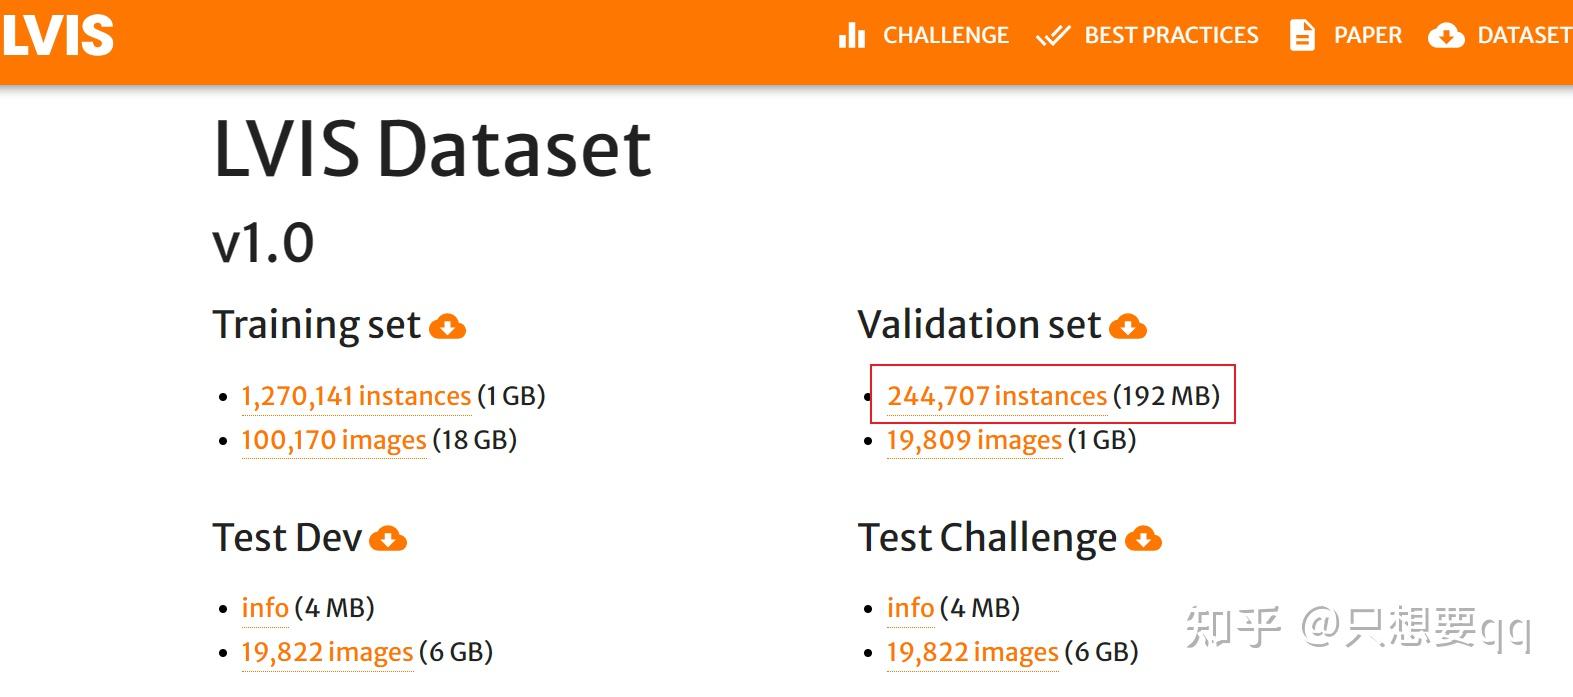1573x697 pixels.
Task: Open the 244,707 instances validation link
Action: click(x=997, y=396)
